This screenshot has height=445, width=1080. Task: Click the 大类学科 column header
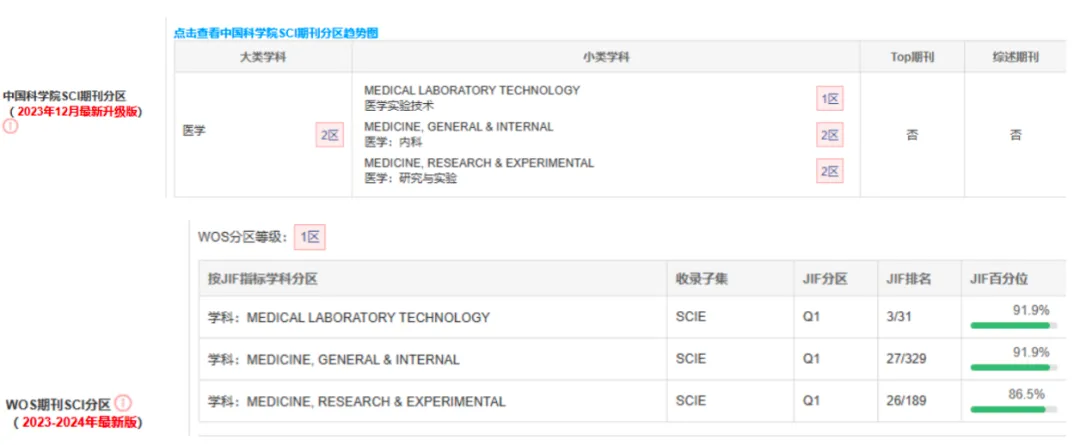coord(263,57)
